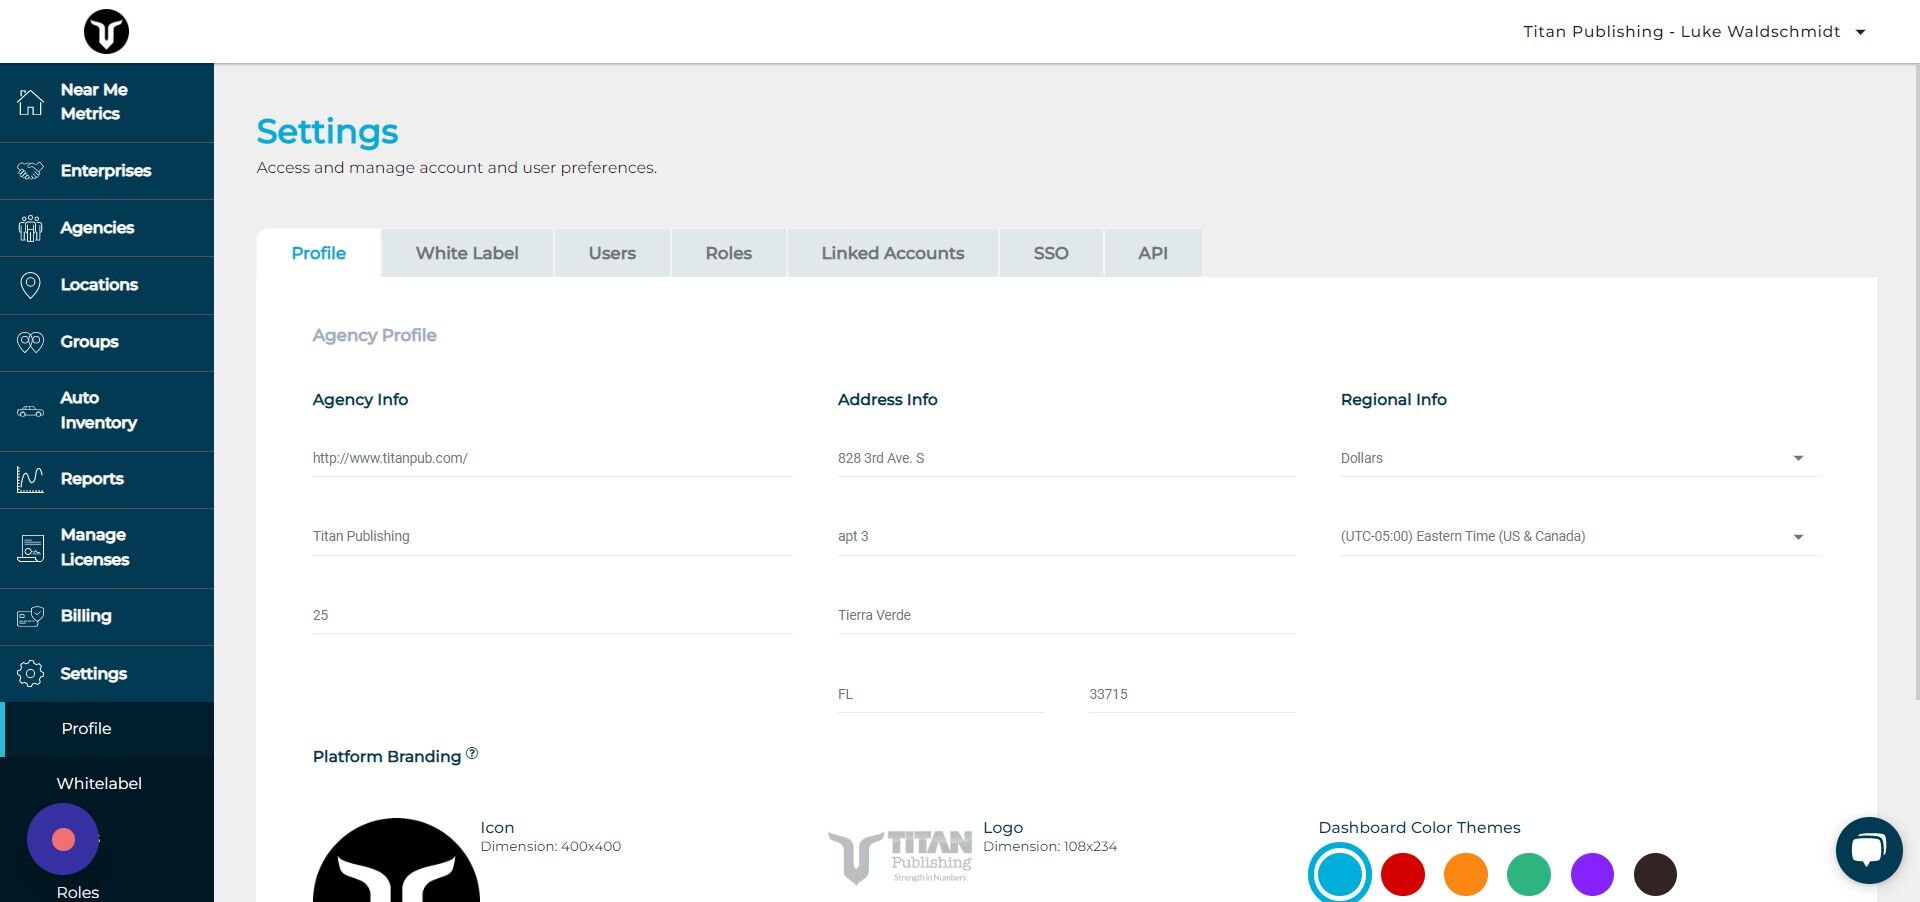The width and height of the screenshot is (1920, 902).
Task: Switch to the White Label tab
Action: click(x=466, y=253)
